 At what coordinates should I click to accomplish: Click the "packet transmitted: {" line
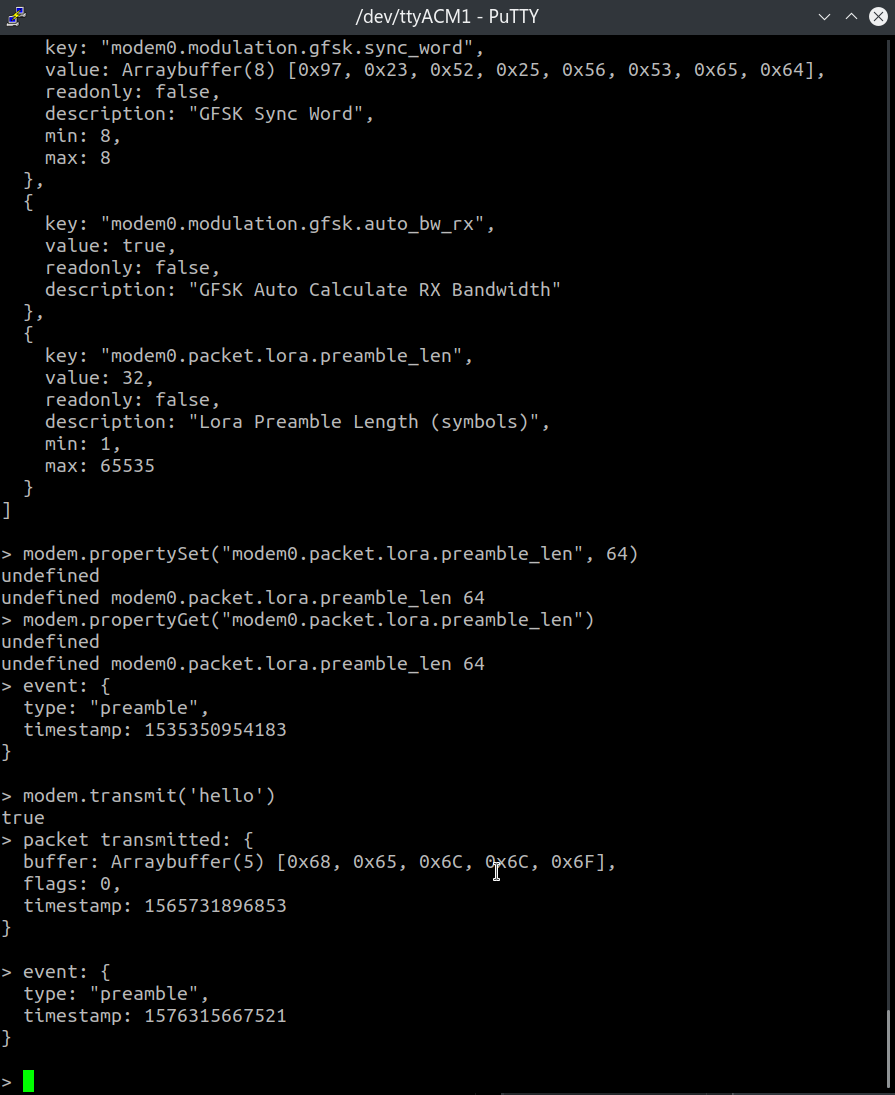pos(138,839)
